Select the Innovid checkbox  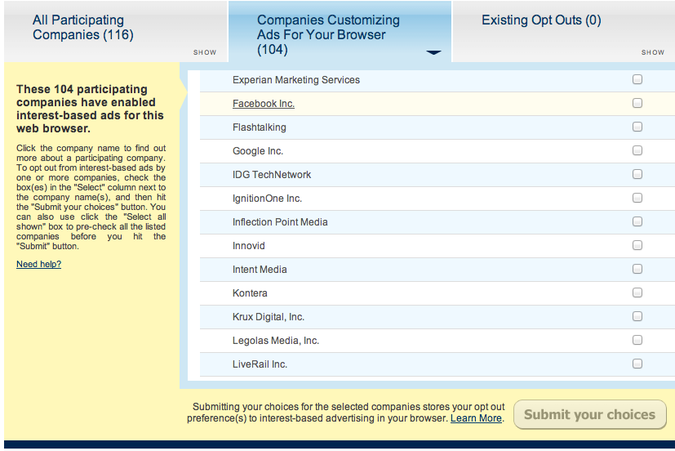click(637, 245)
